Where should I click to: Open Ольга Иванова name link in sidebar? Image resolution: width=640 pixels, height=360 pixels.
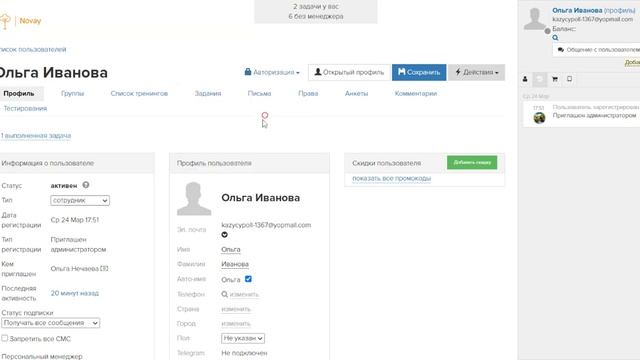click(x=577, y=10)
